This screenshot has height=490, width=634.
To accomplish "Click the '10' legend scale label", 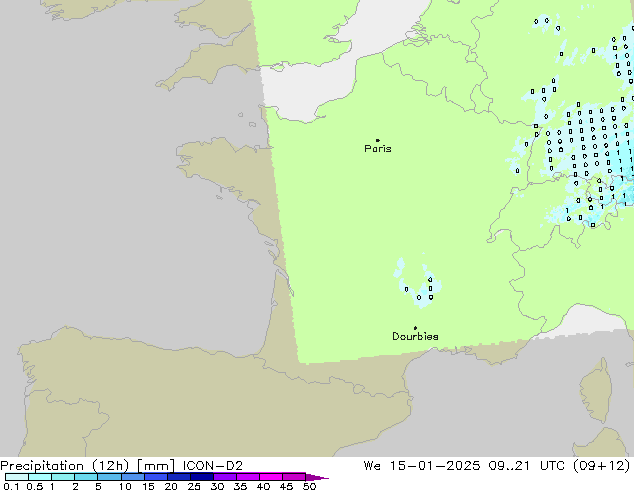I will click(x=125, y=486).
